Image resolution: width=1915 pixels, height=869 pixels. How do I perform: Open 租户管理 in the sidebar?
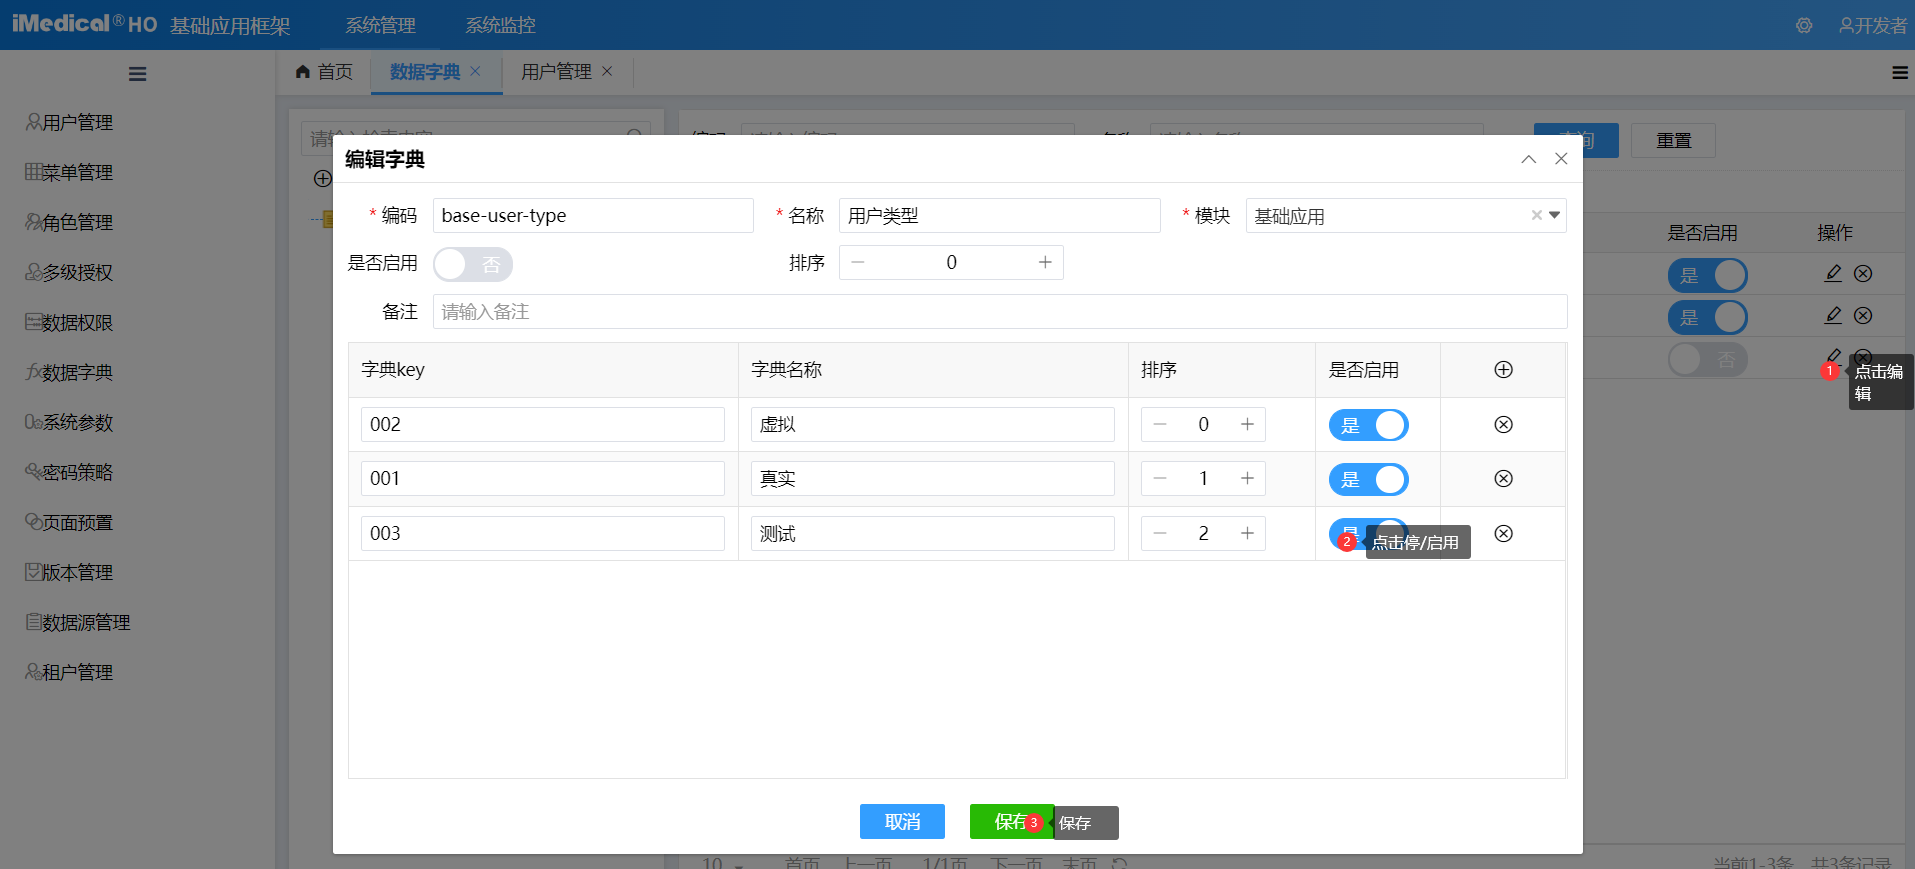coord(69,672)
